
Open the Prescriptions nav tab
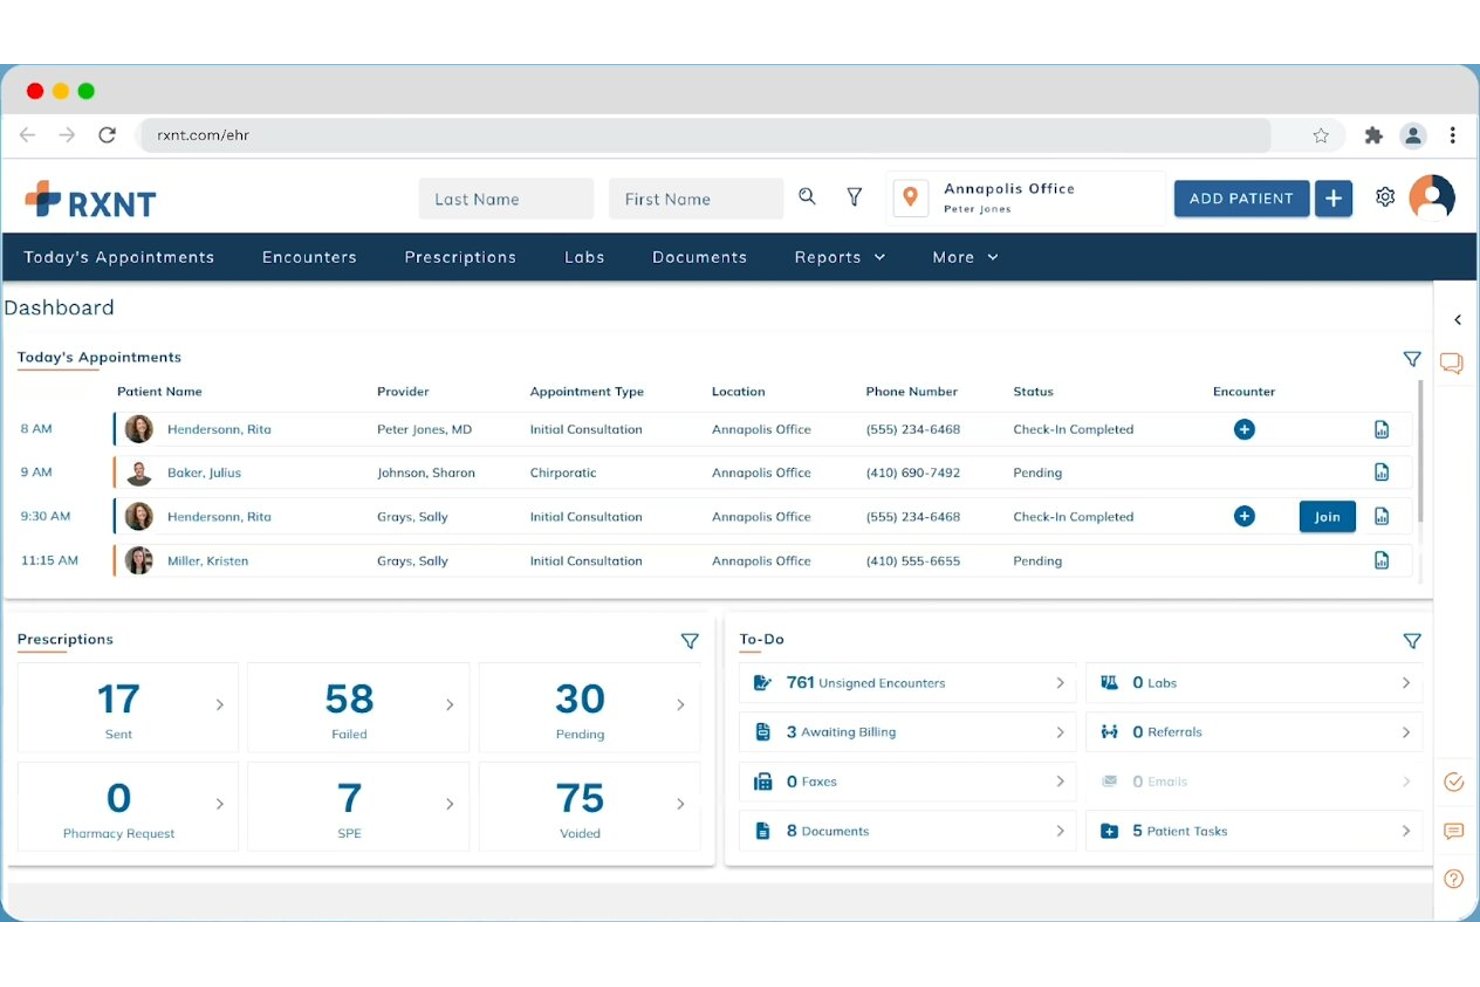click(460, 257)
